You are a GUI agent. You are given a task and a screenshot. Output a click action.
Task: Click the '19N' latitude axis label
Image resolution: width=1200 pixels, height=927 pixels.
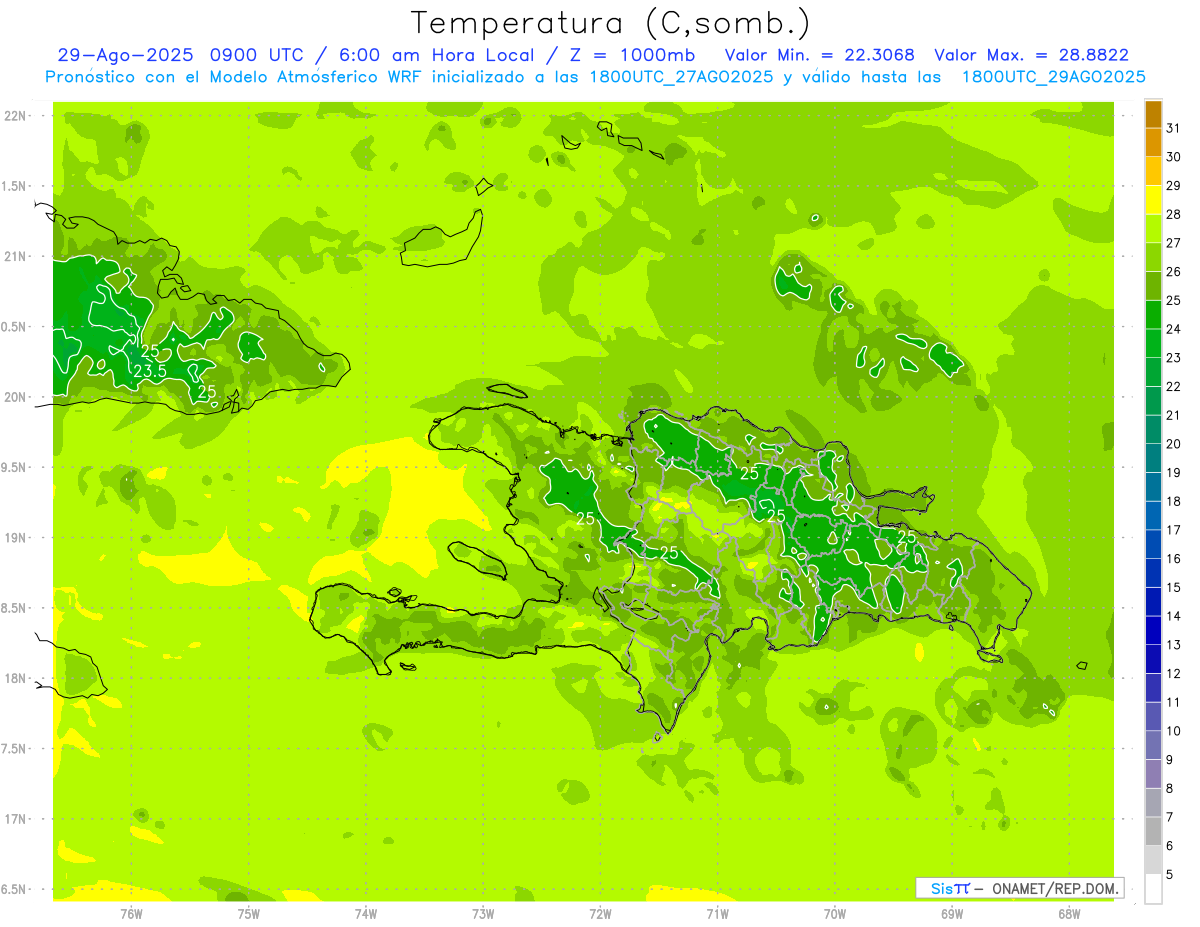tap(14, 537)
